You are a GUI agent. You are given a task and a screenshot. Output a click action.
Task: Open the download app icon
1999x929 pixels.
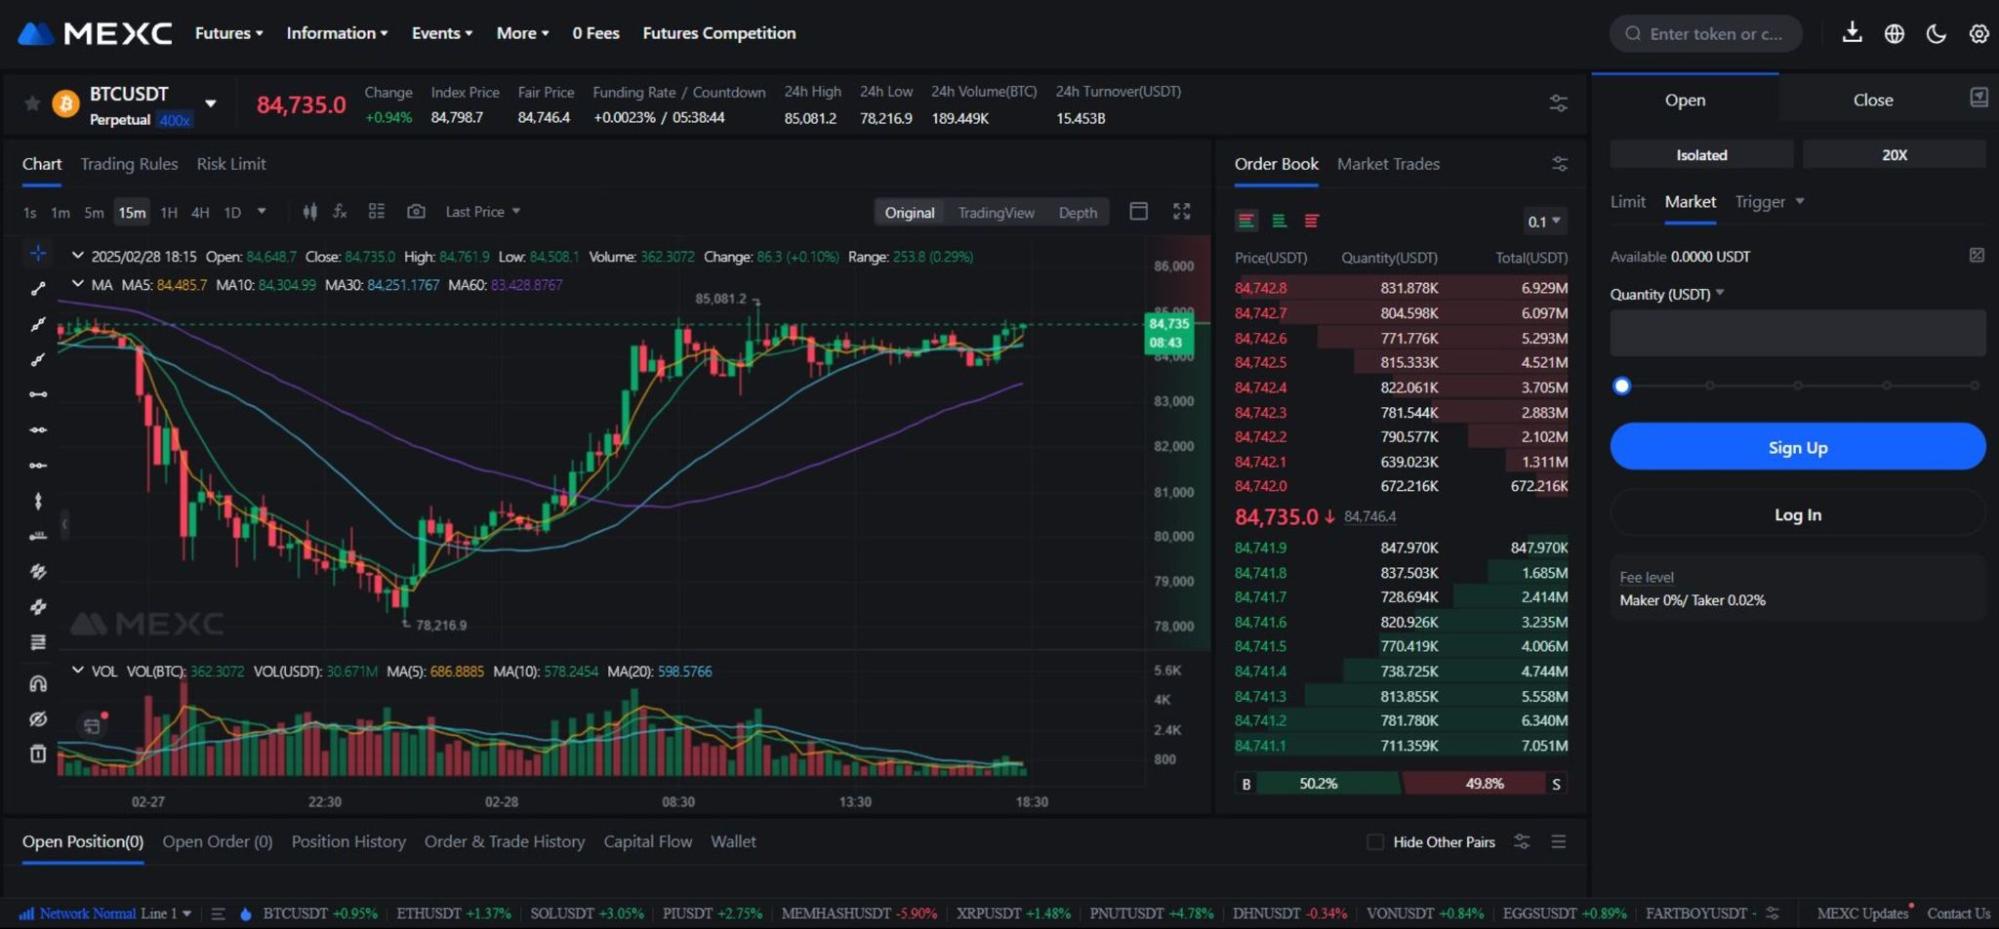click(x=1852, y=33)
